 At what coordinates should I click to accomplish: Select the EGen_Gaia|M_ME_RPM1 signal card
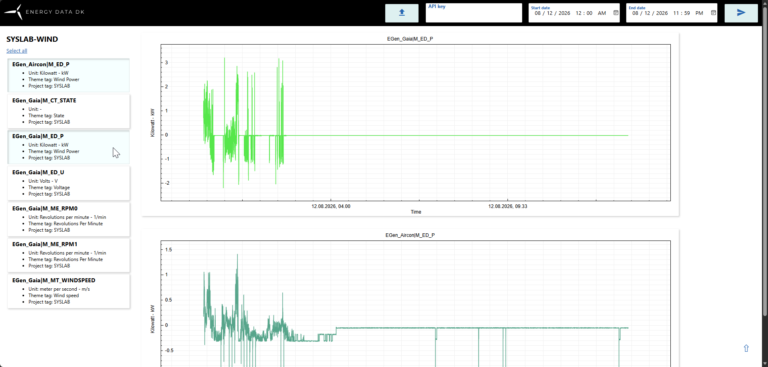[x=69, y=255]
